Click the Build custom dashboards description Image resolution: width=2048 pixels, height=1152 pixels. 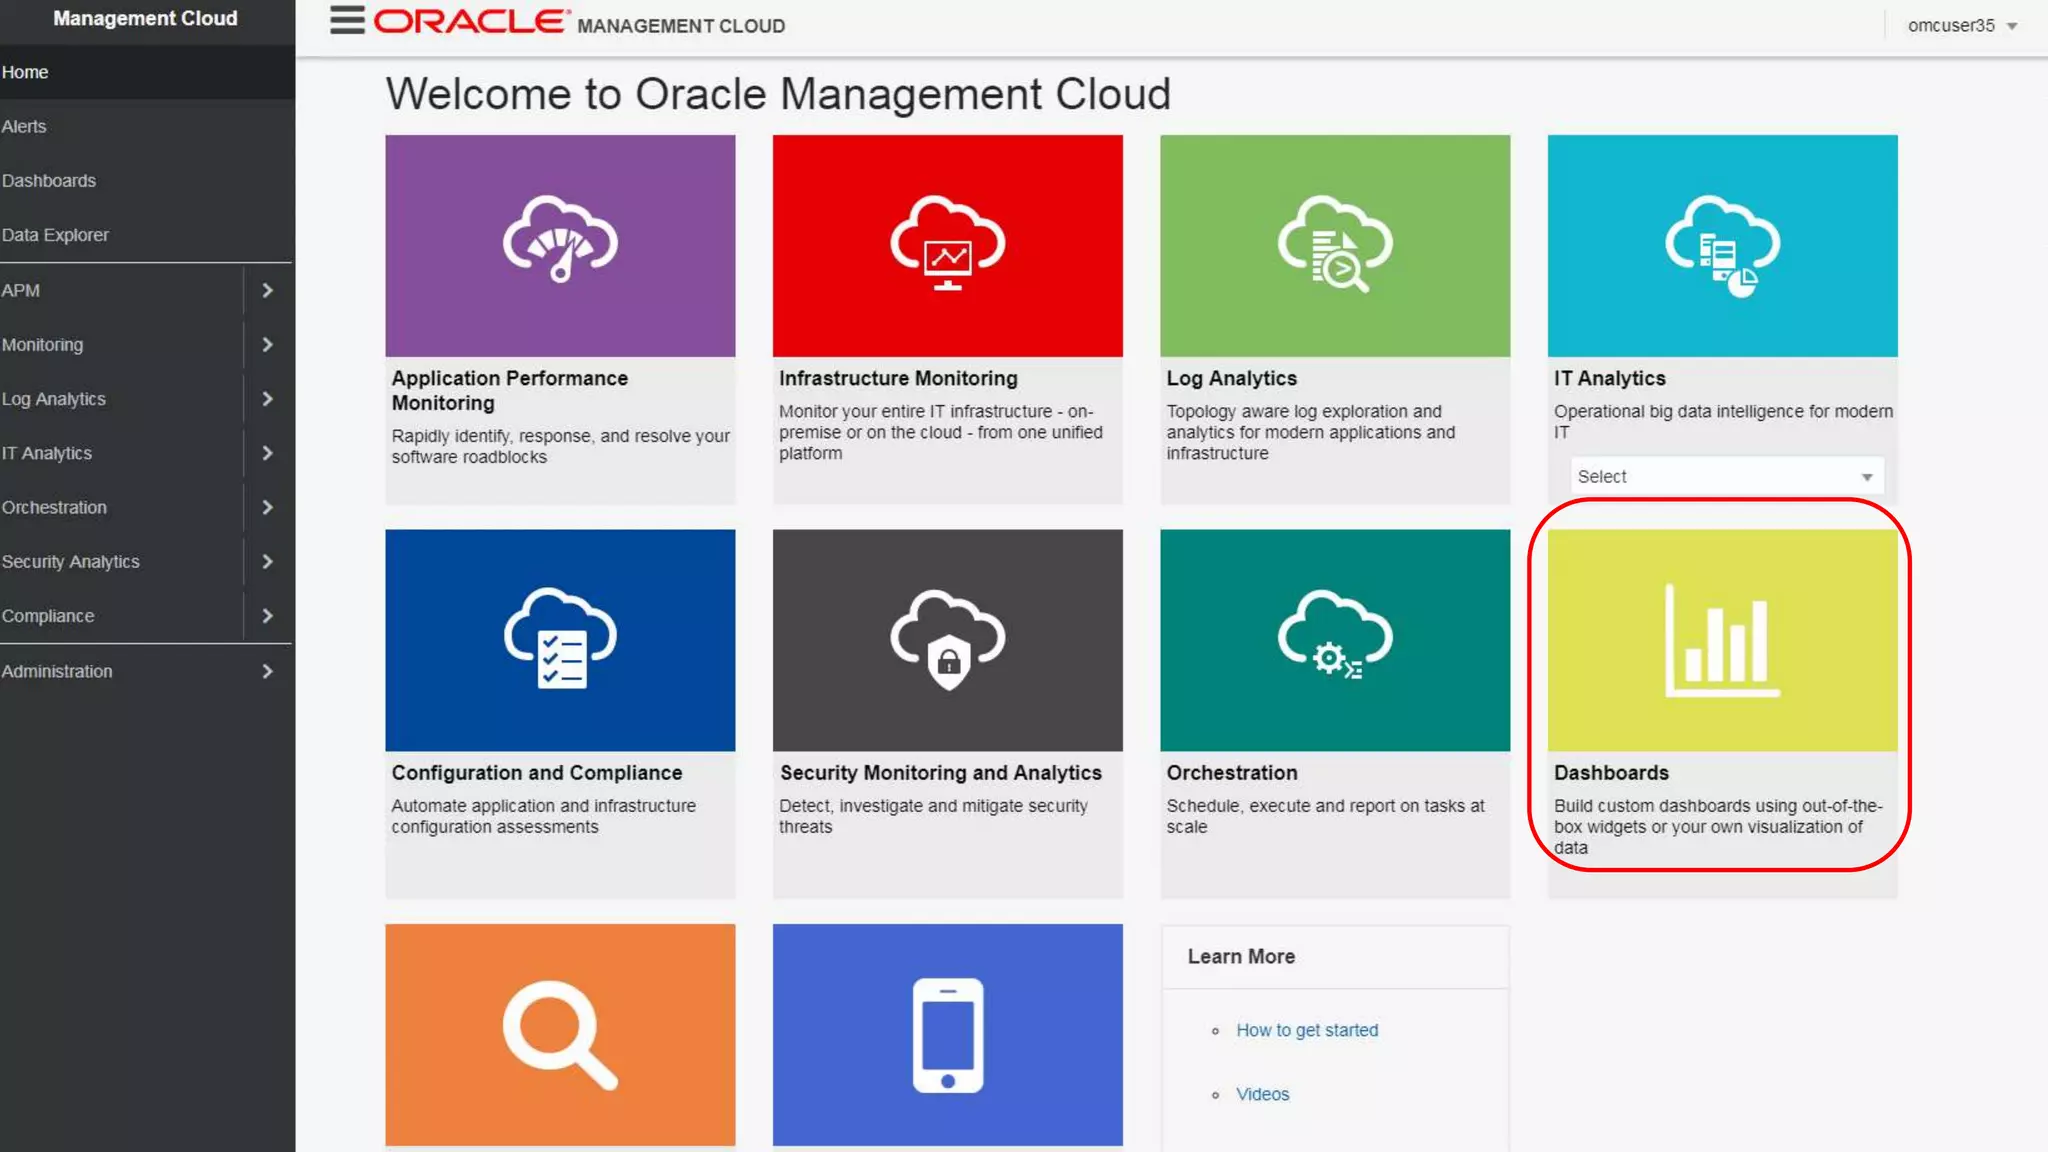pos(1718,826)
